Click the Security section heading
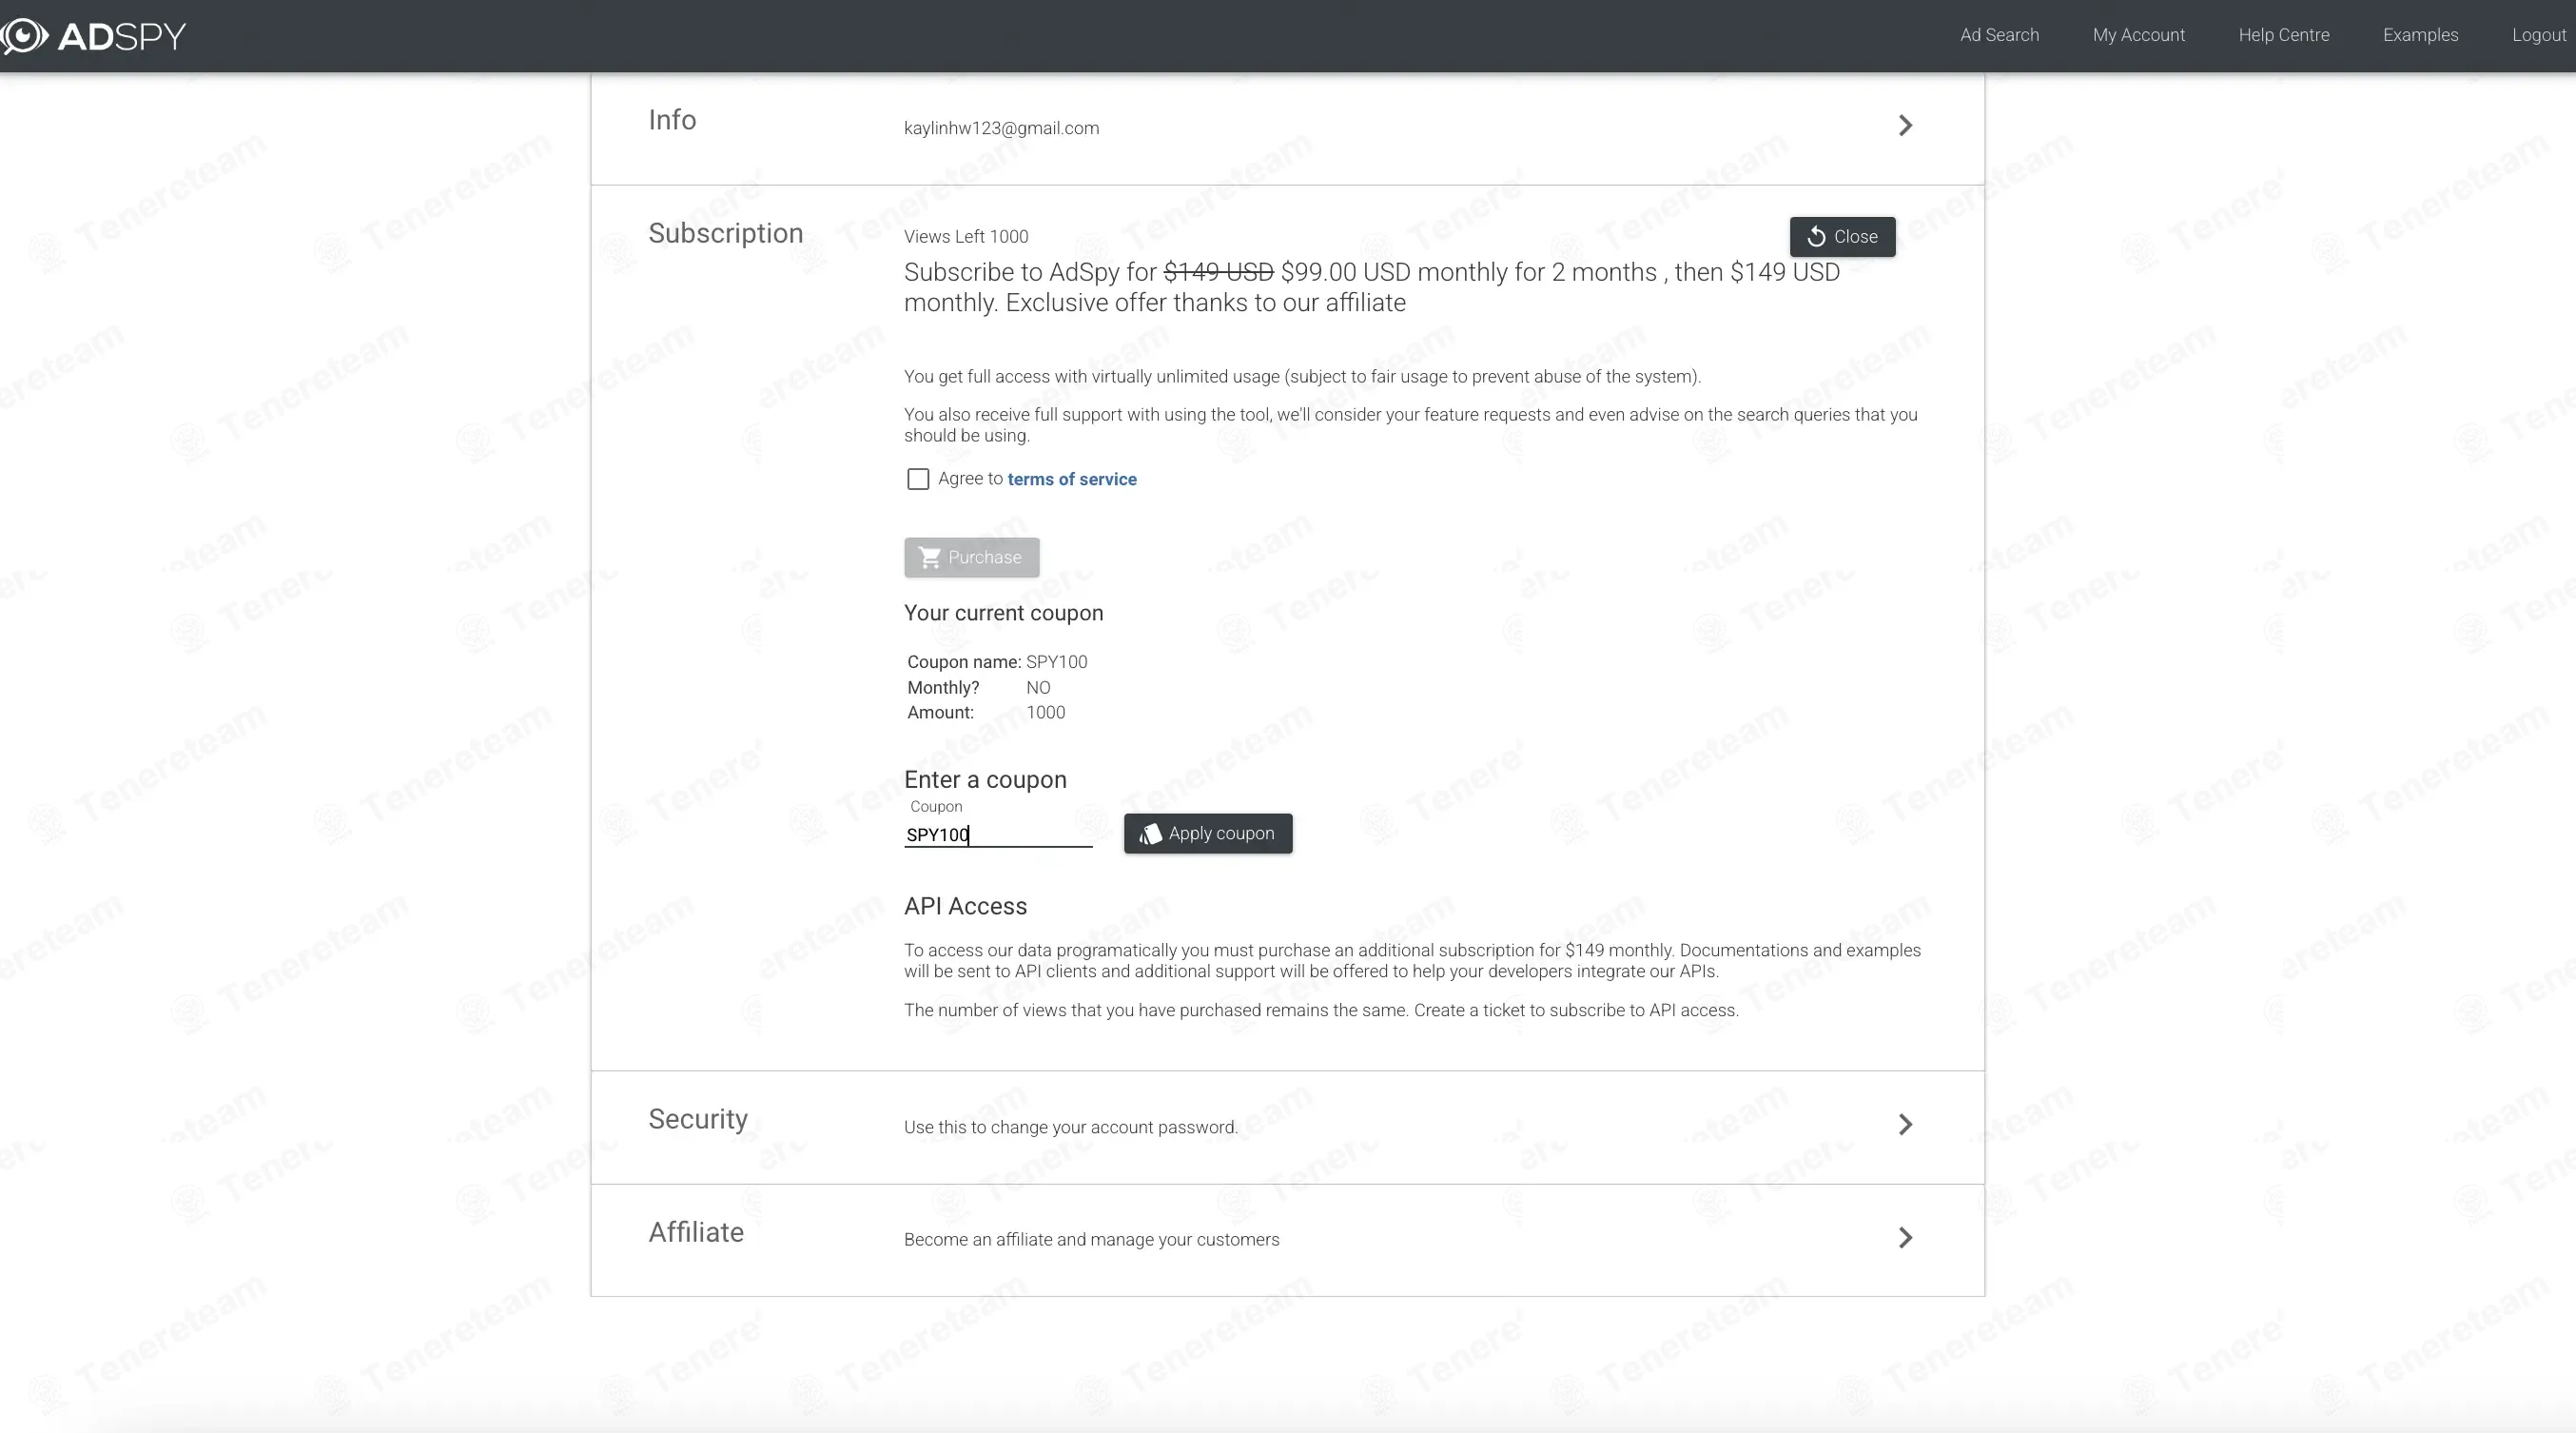 697,1119
